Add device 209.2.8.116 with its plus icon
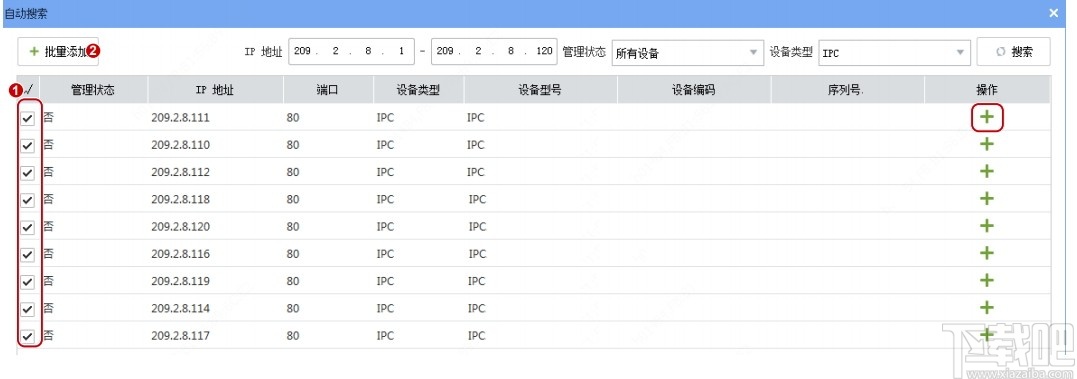This screenshot has width=1077, height=379. (x=986, y=253)
